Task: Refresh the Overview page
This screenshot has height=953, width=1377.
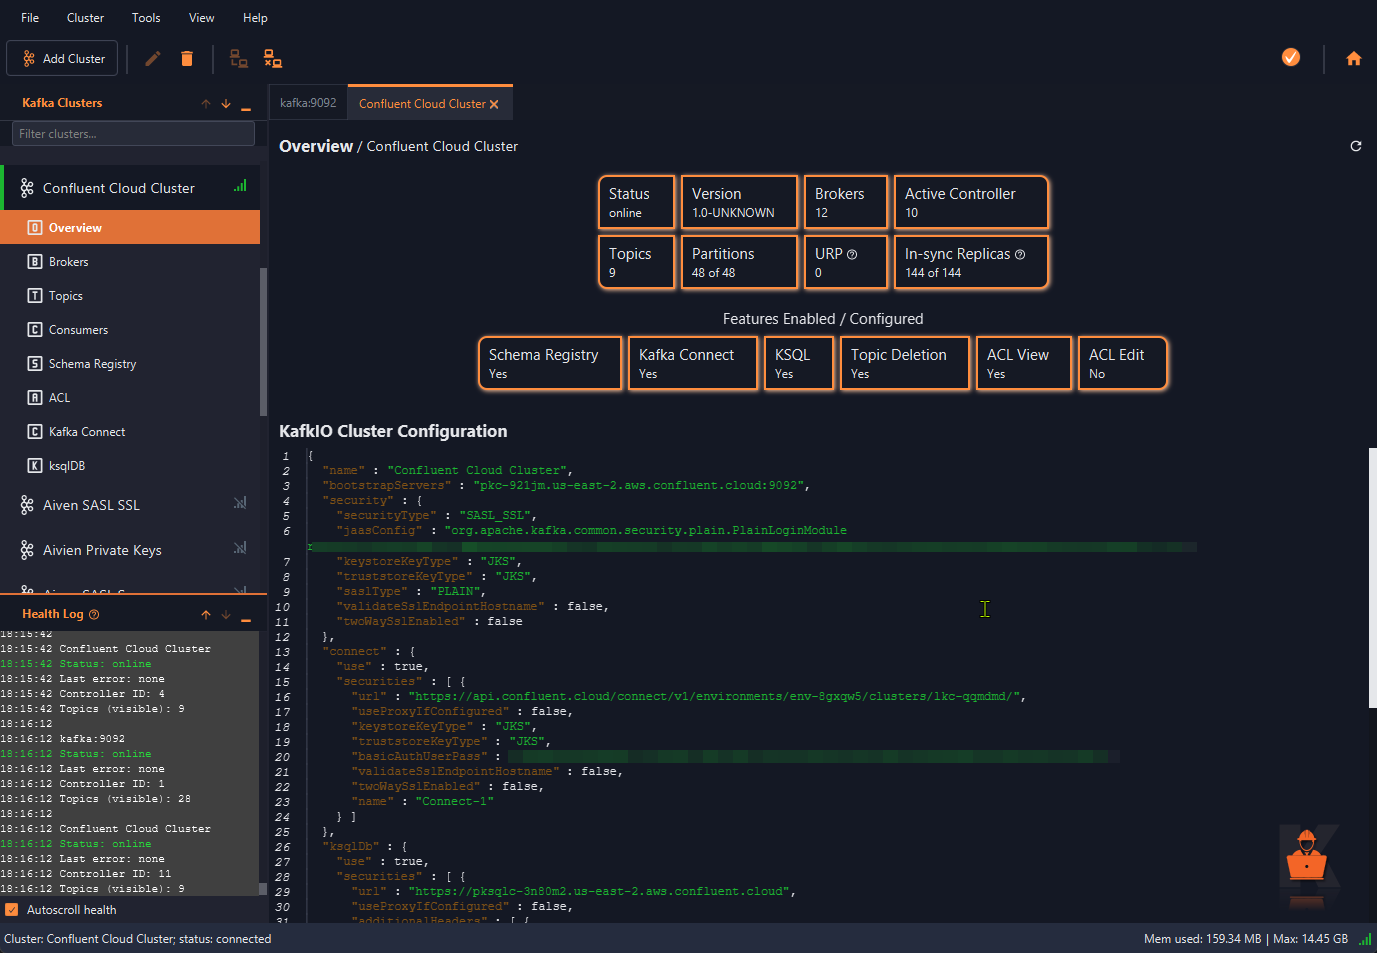Action: pyautogui.click(x=1356, y=146)
